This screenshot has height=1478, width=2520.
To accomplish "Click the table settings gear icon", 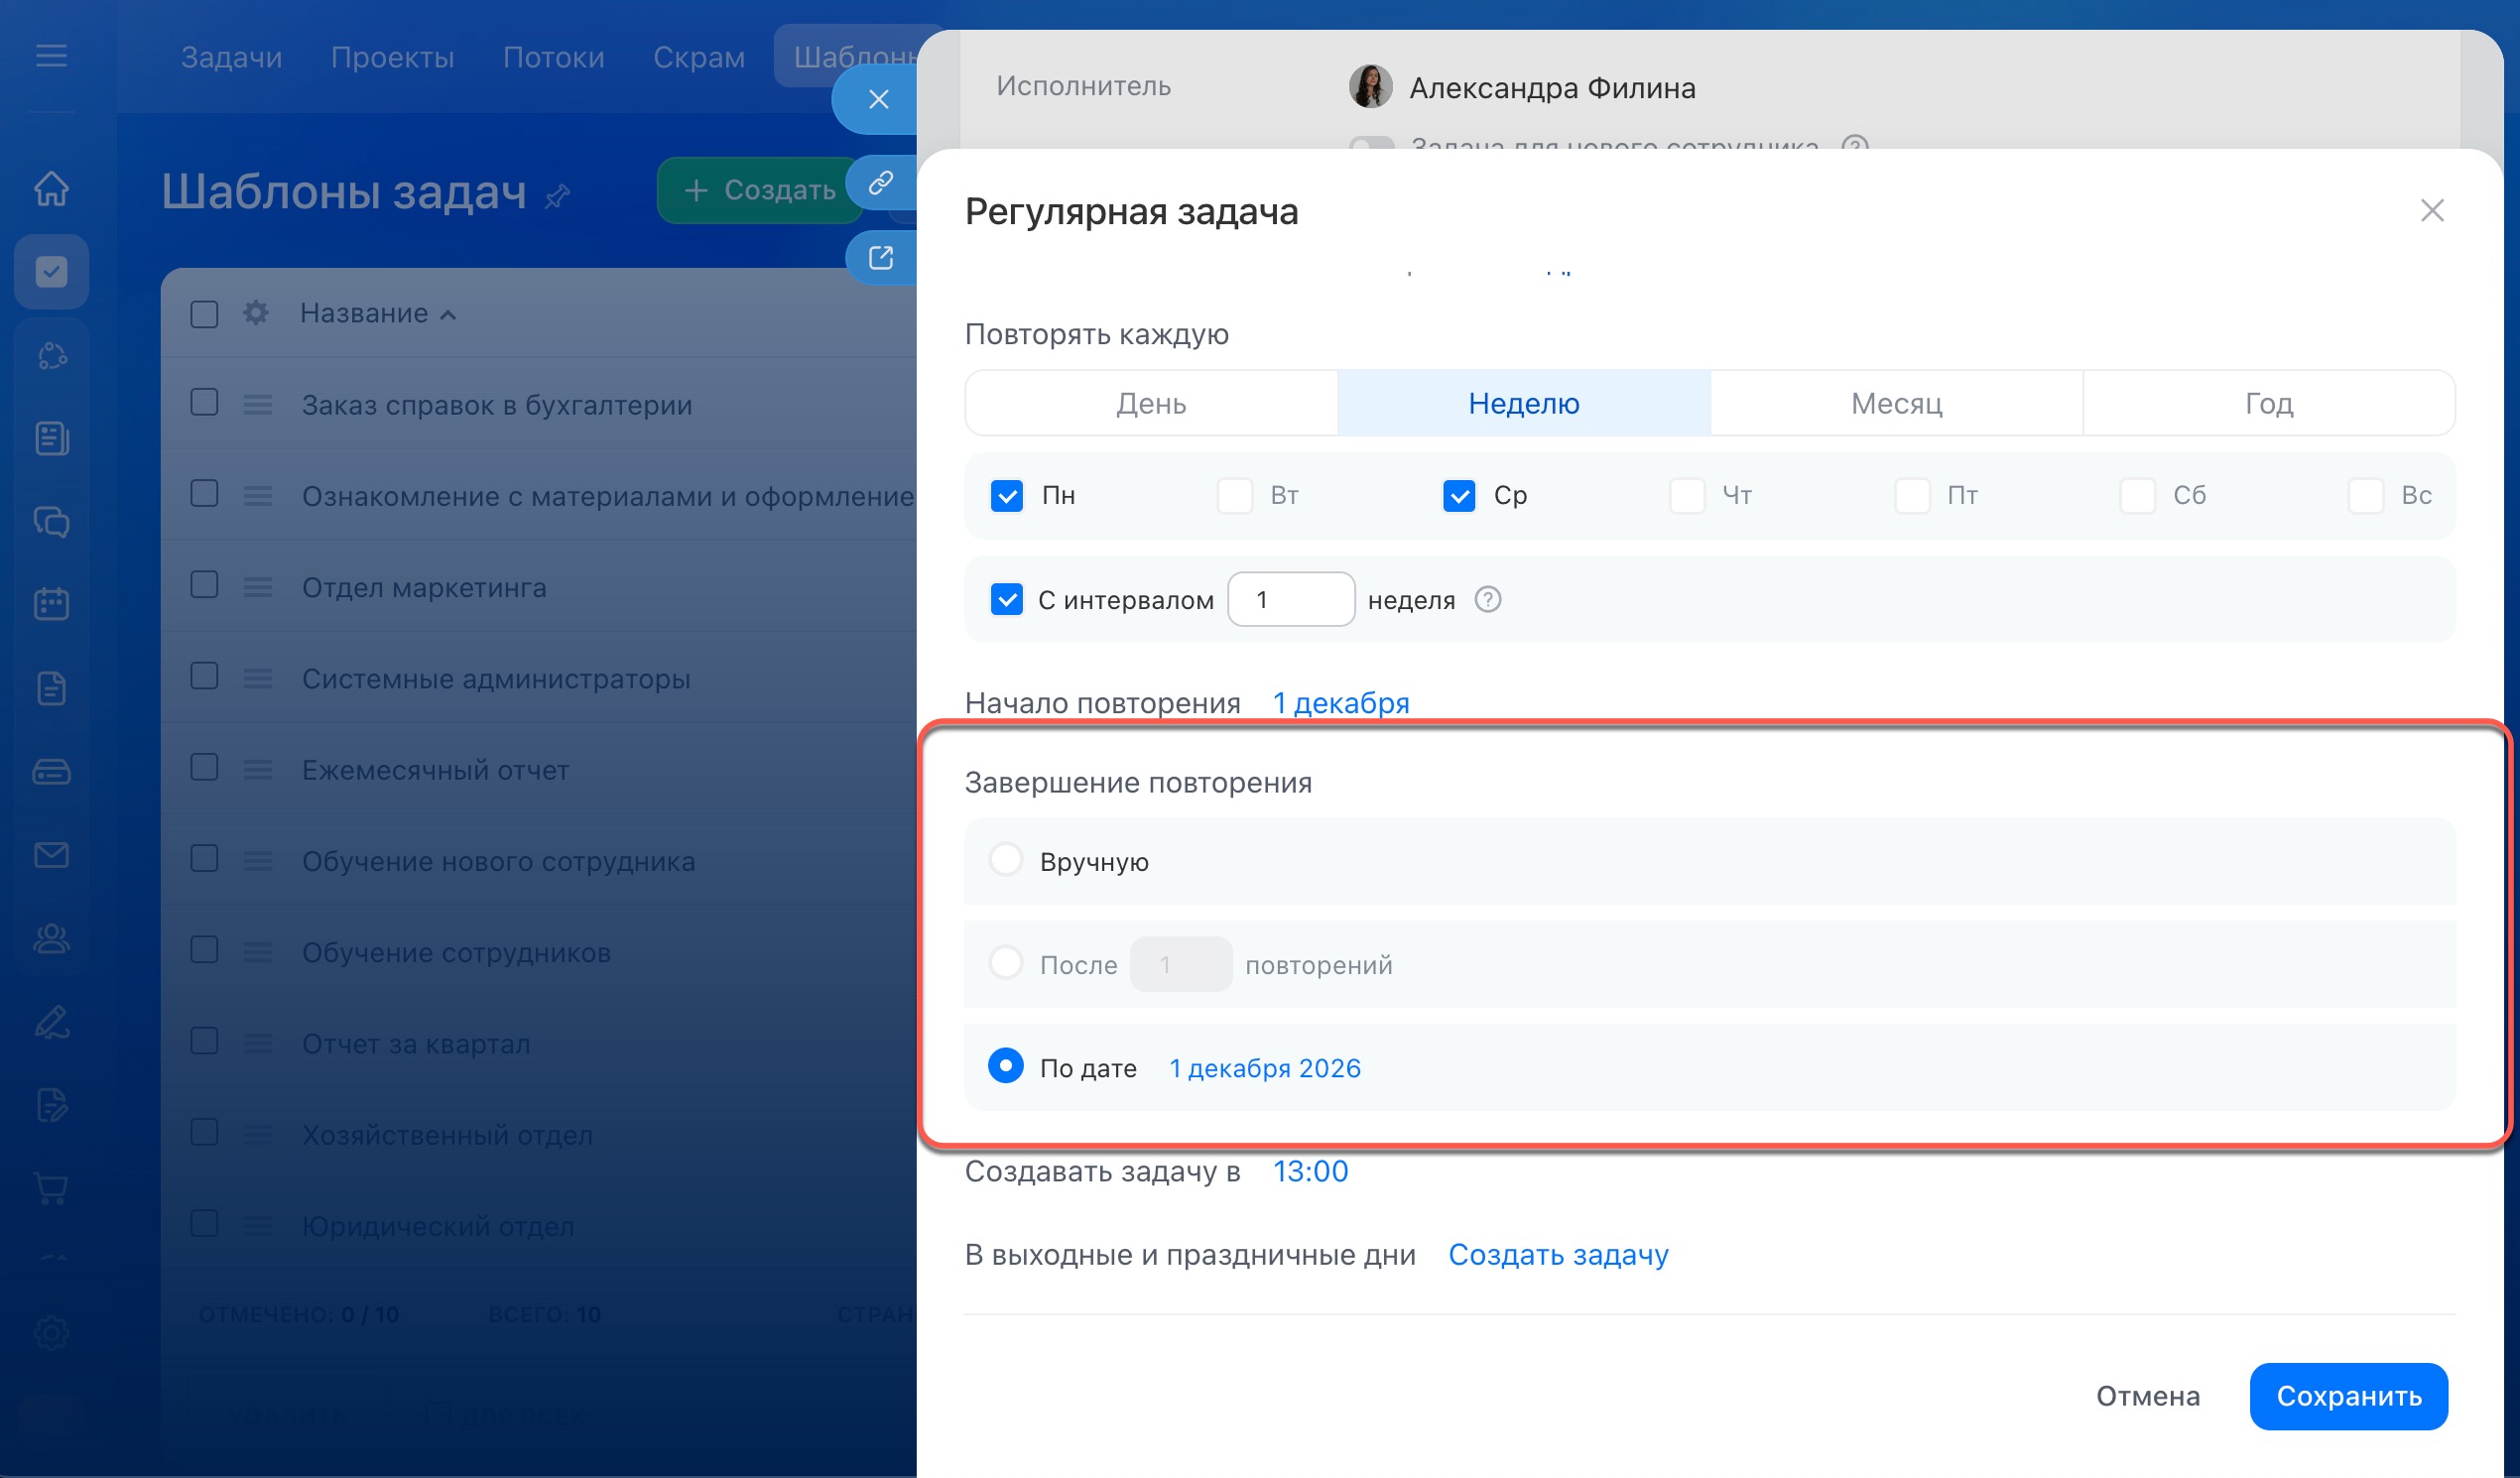I will 256,313.
